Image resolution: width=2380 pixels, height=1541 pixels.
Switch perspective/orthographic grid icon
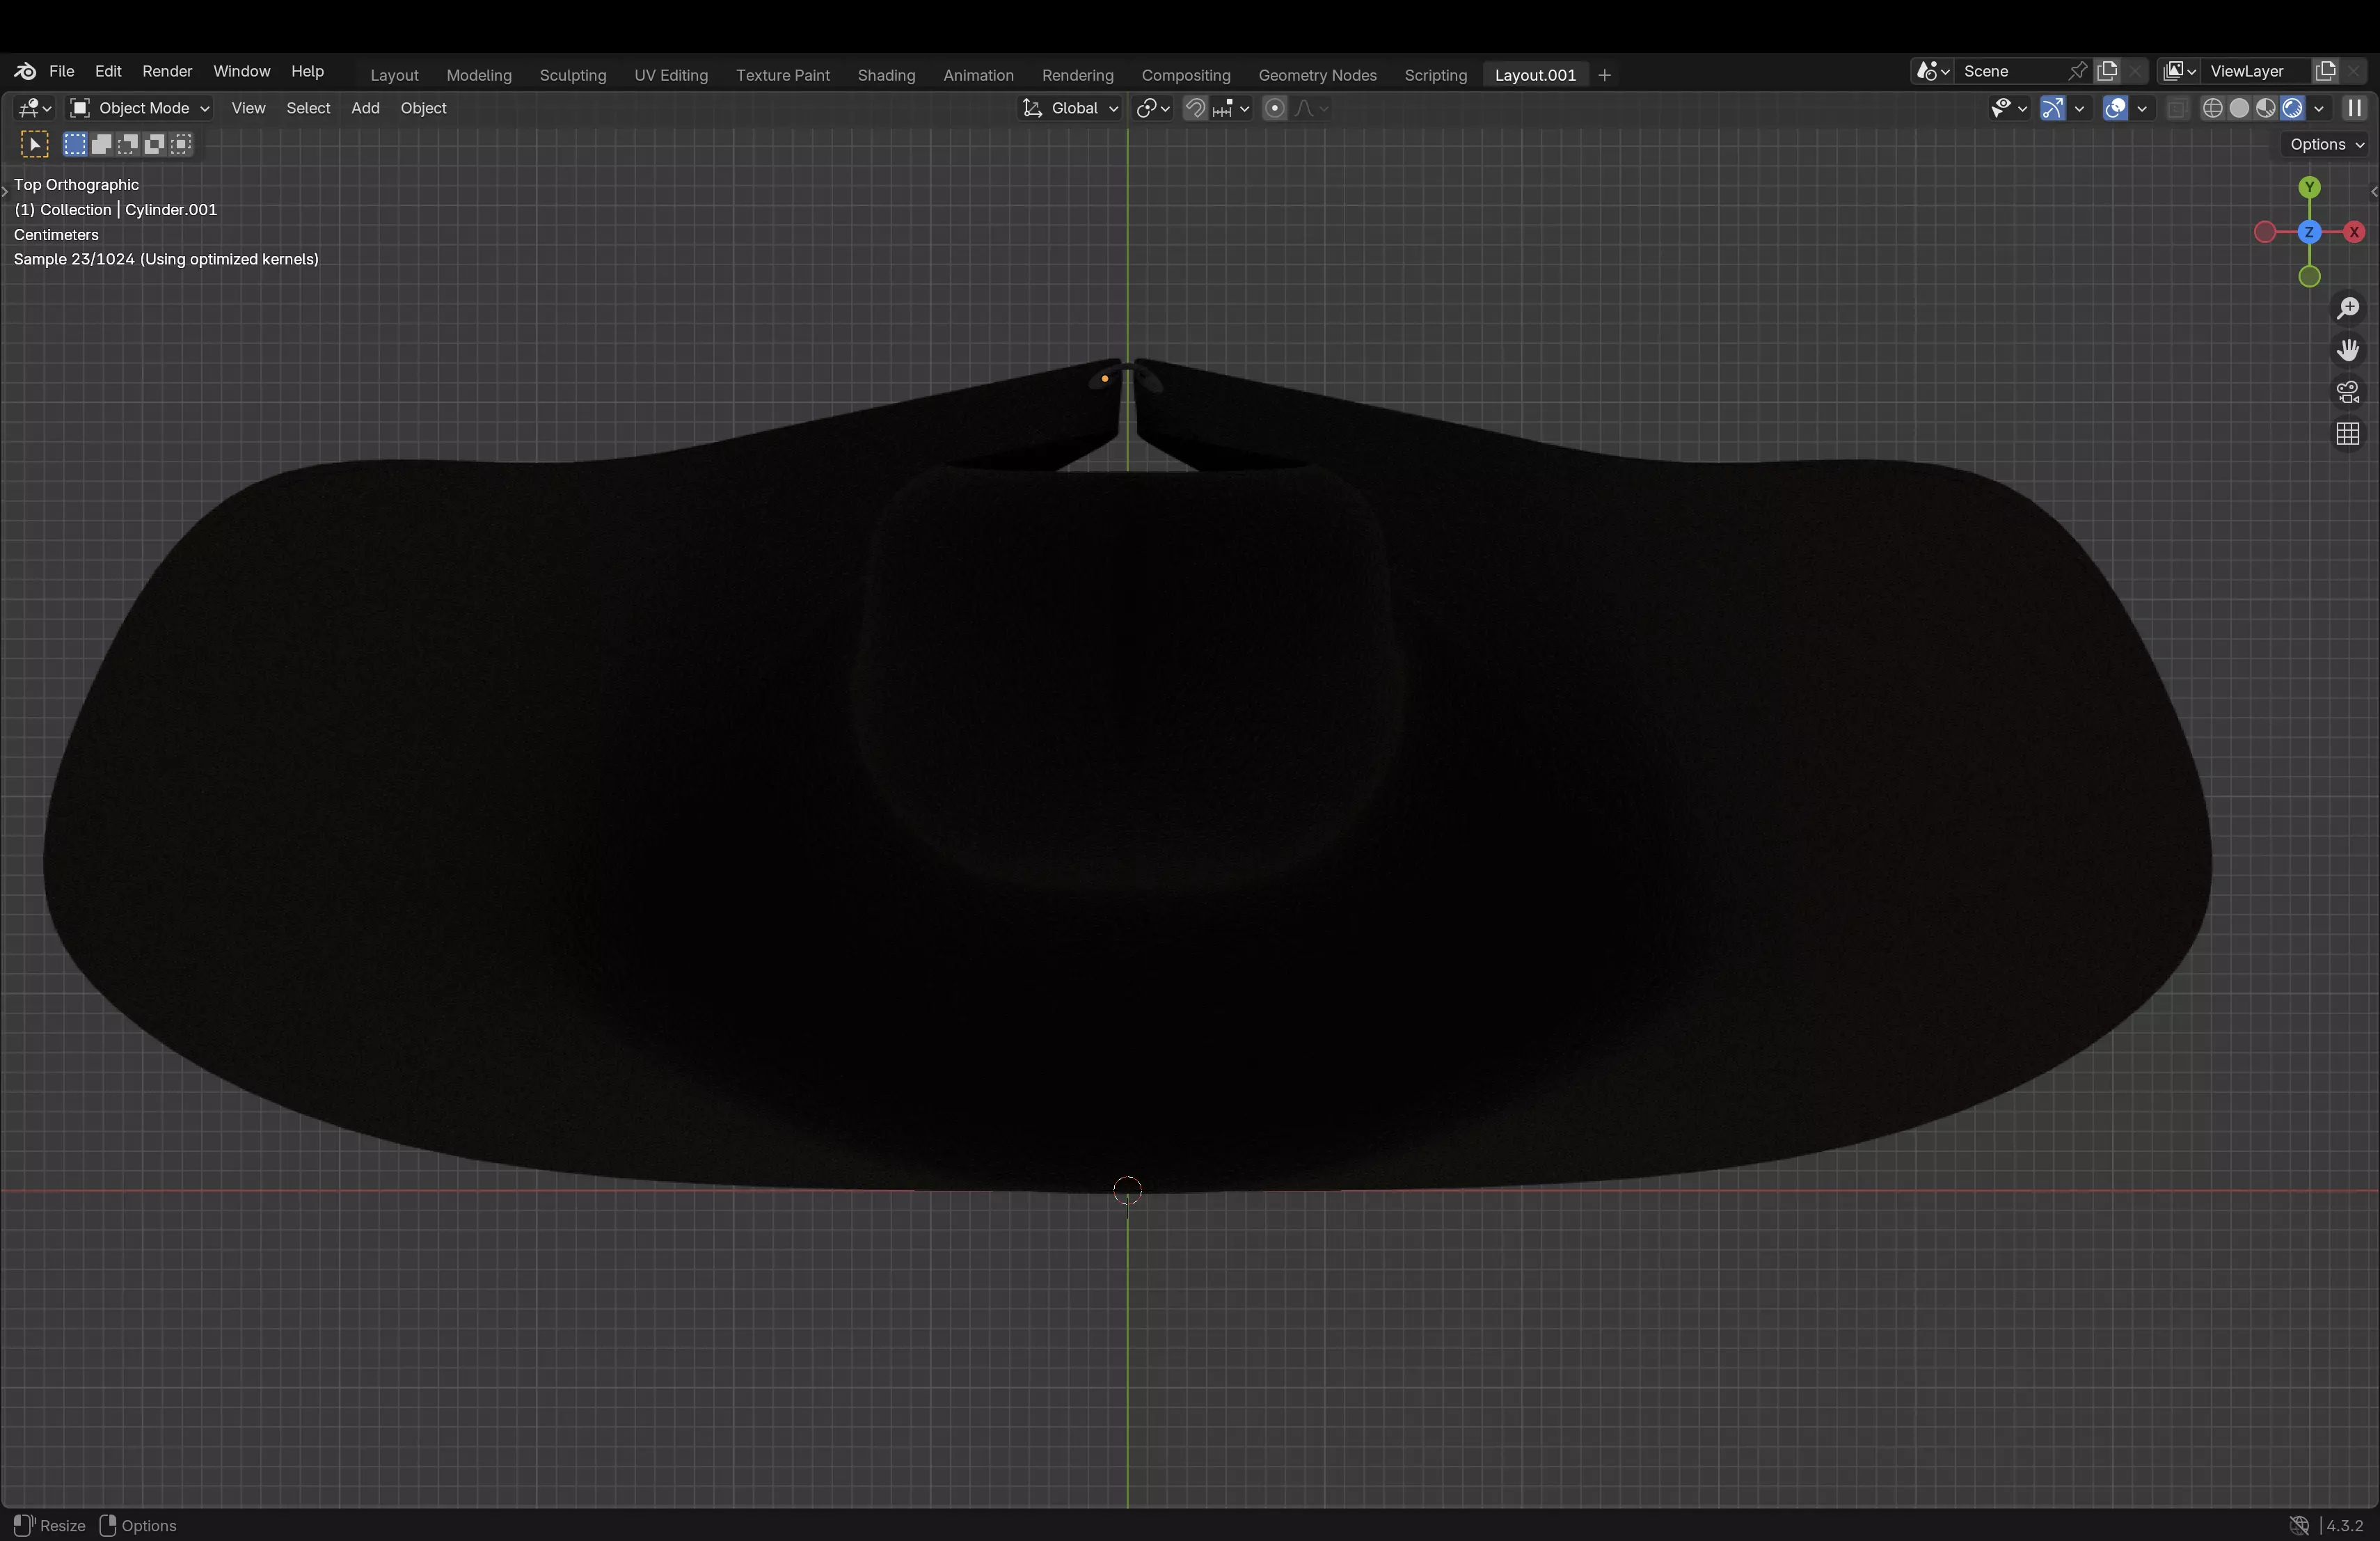(x=2347, y=434)
